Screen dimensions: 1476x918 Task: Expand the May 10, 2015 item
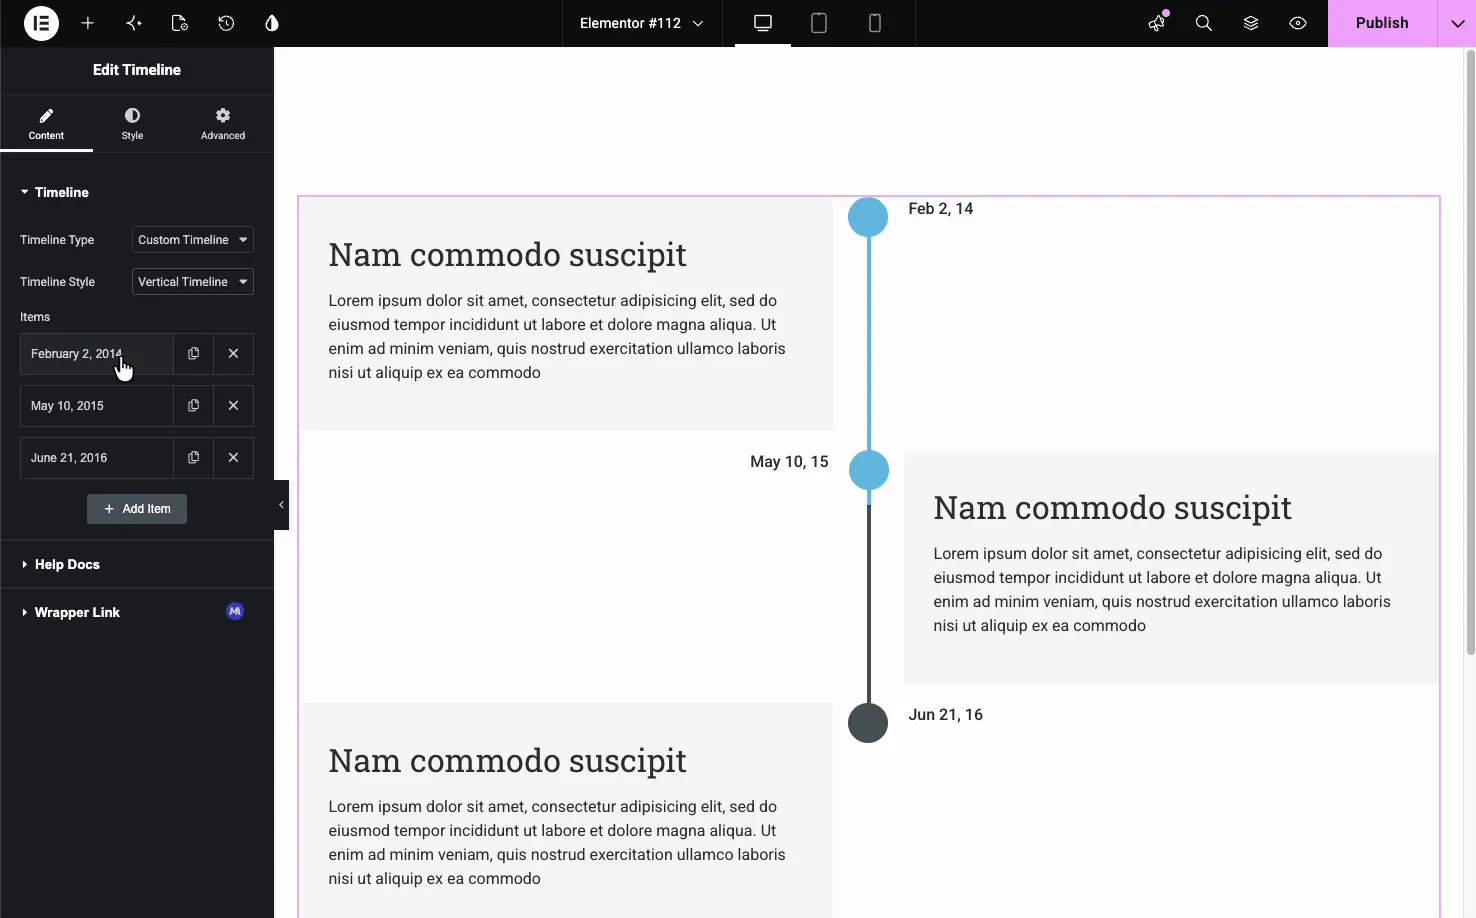pos(97,406)
